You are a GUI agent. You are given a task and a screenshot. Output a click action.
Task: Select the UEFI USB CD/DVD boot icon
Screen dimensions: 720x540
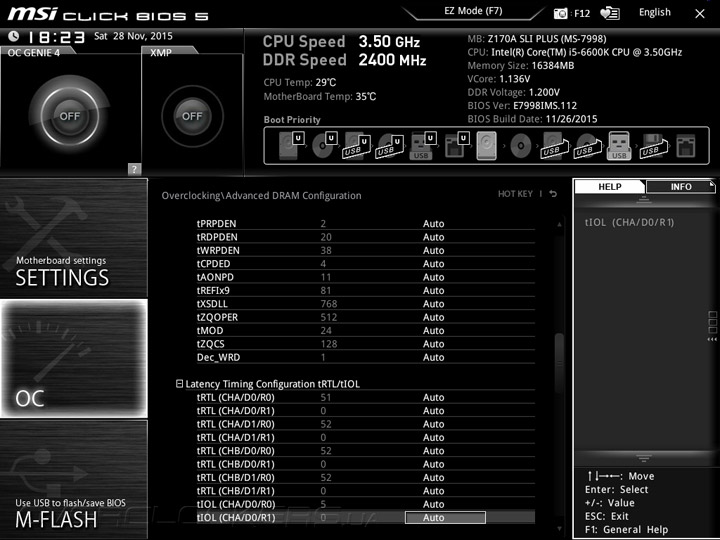(x=390, y=146)
